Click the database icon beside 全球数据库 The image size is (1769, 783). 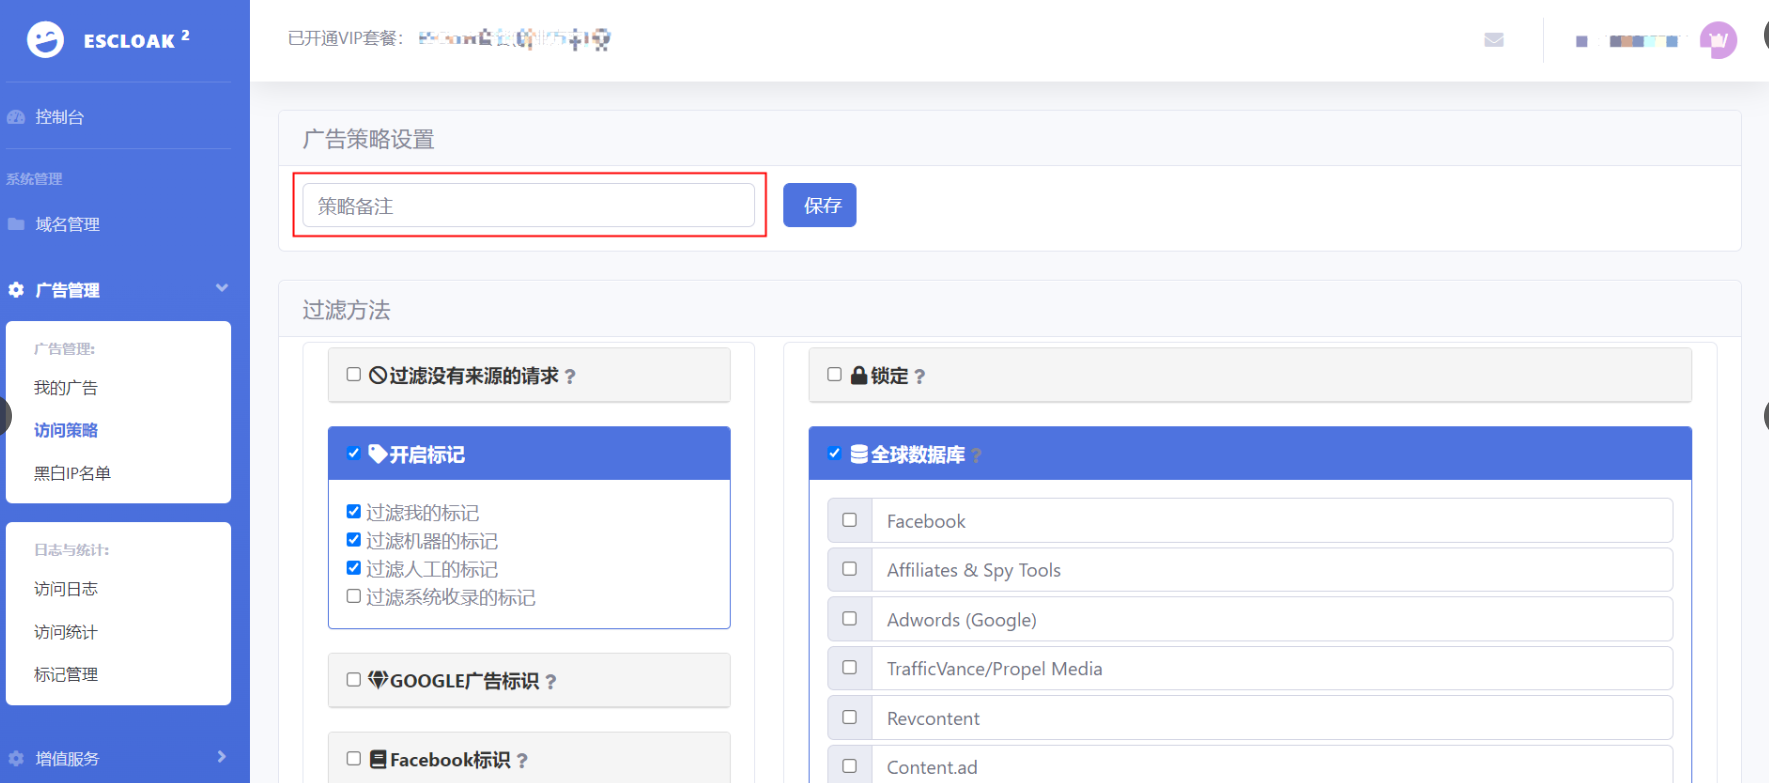pyautogui.click(x=858, y=454)
